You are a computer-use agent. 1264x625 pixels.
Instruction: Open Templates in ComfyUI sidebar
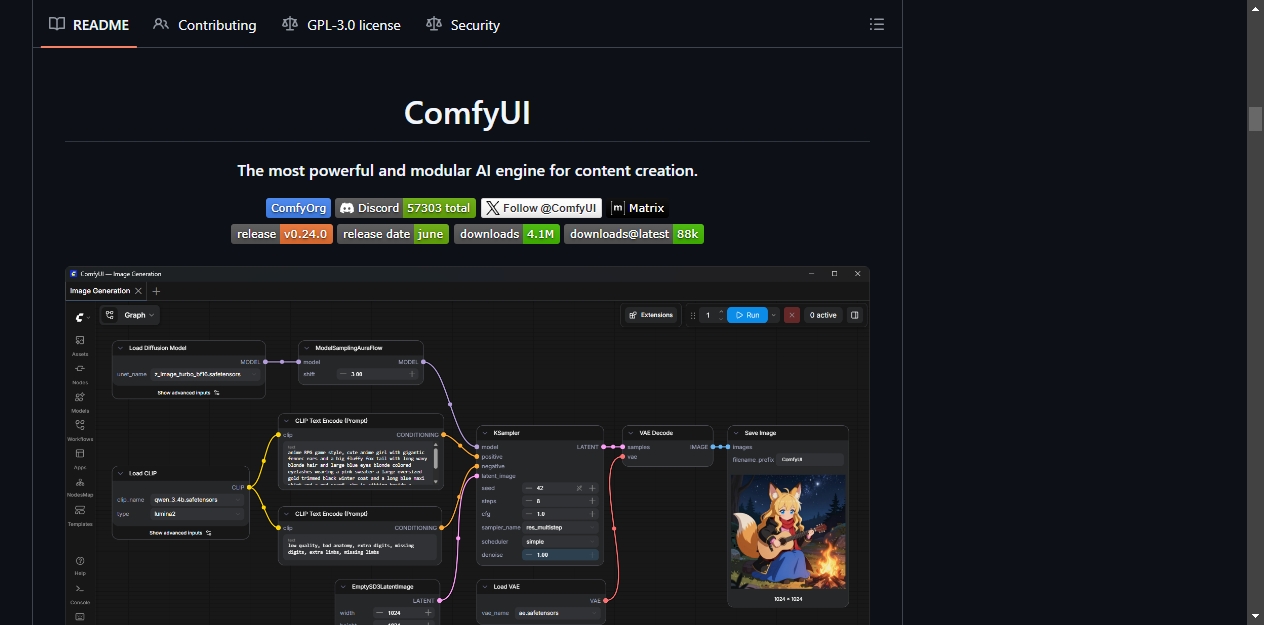[x=80, y=514]
